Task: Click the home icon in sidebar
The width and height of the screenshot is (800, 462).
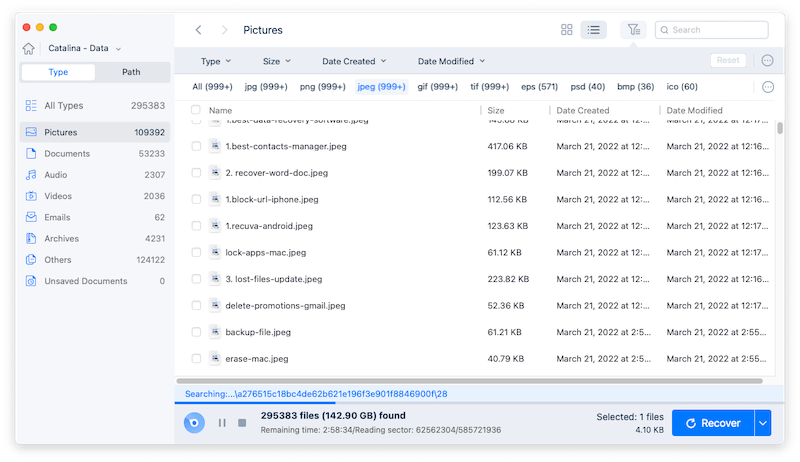Action: 29,48
